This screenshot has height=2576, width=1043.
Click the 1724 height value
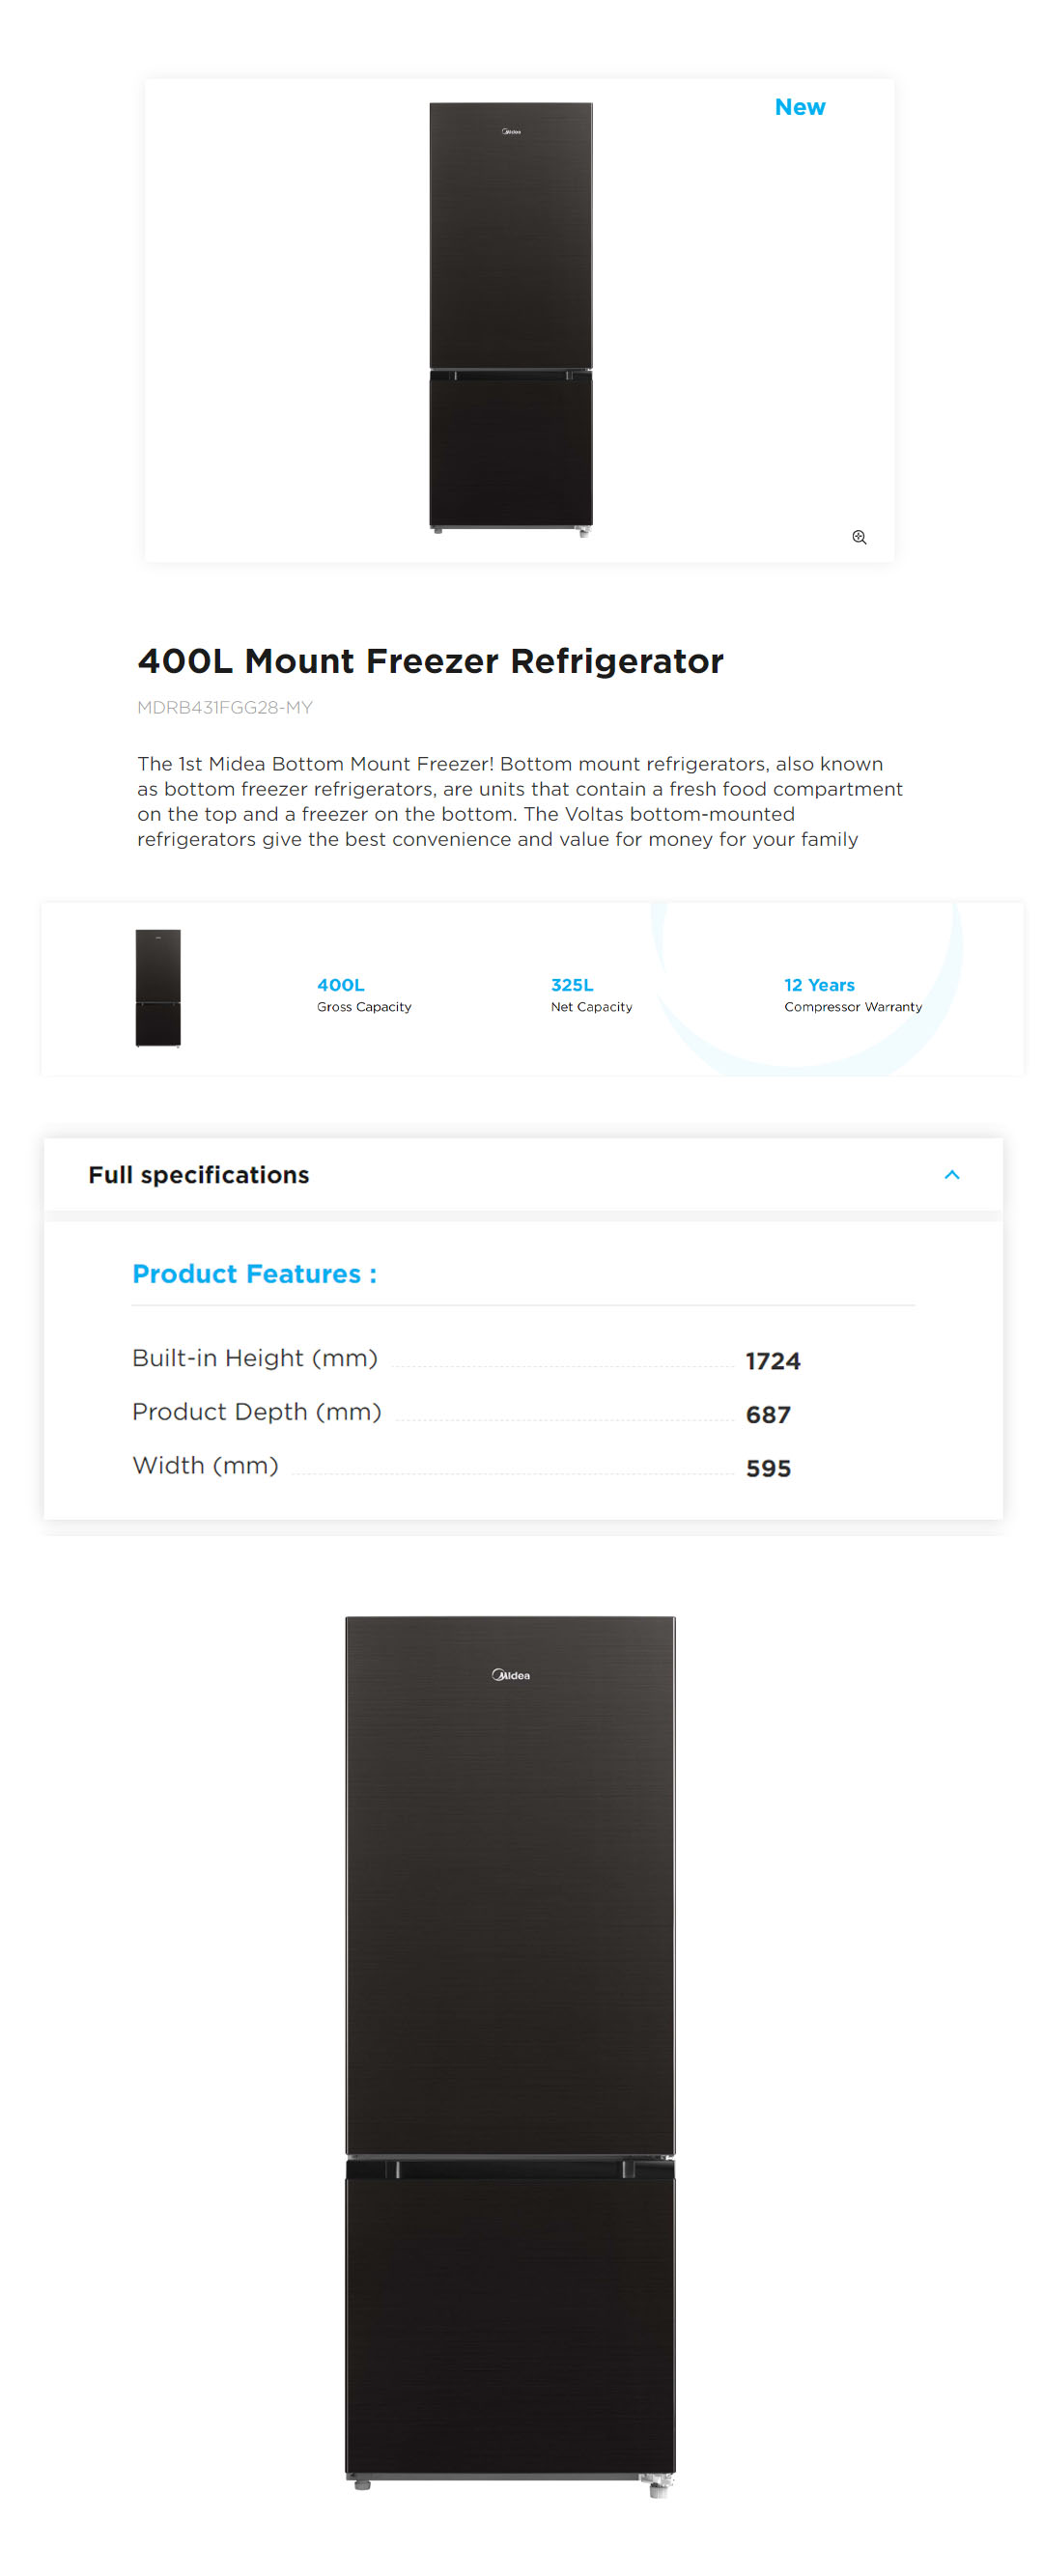(772, 1360)
